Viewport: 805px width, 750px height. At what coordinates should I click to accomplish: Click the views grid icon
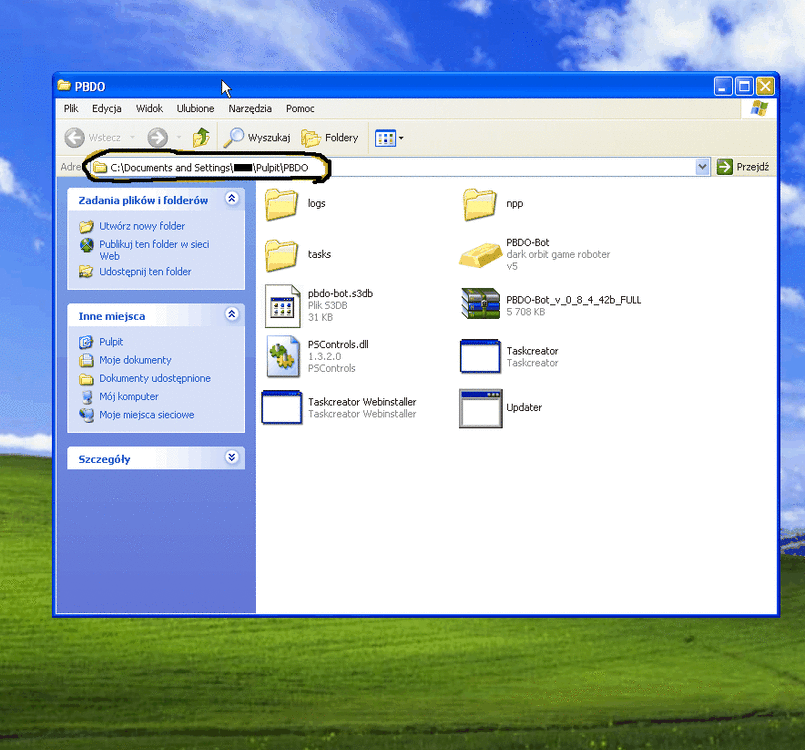coord(385,138)
